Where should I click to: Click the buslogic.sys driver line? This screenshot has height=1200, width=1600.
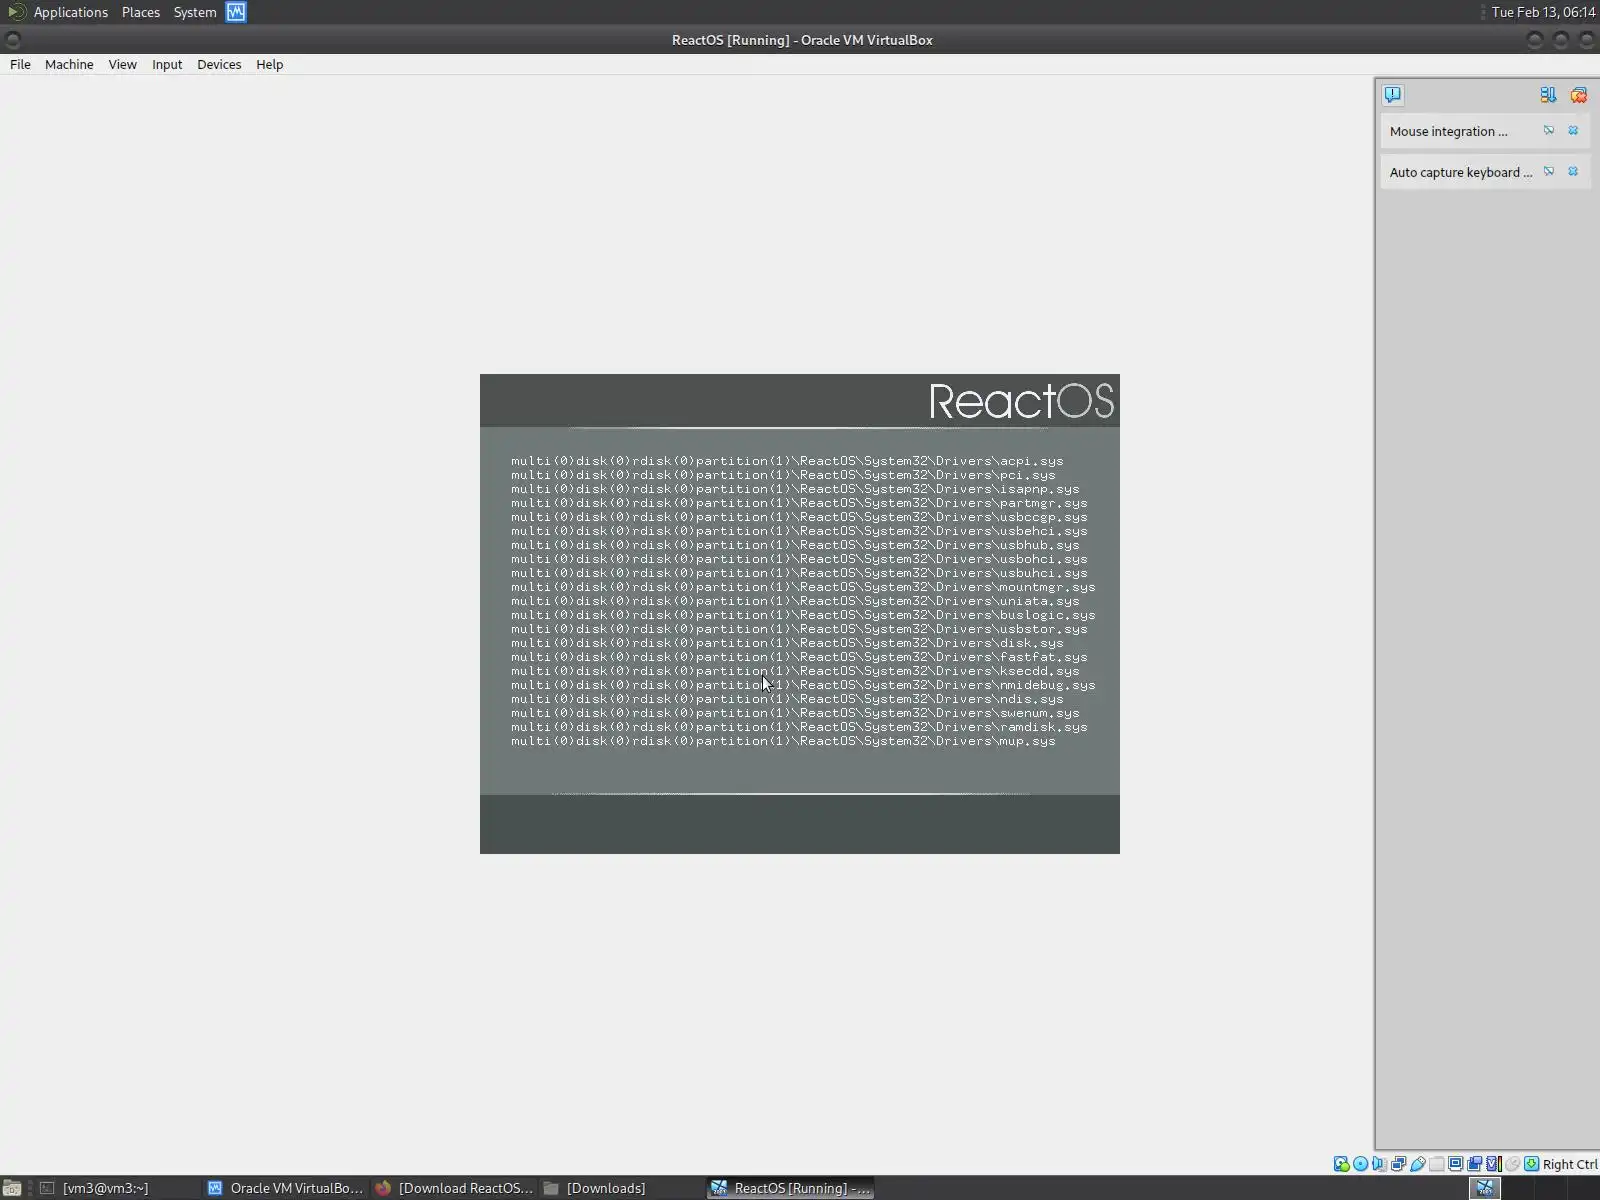click(x=803, y=615)
